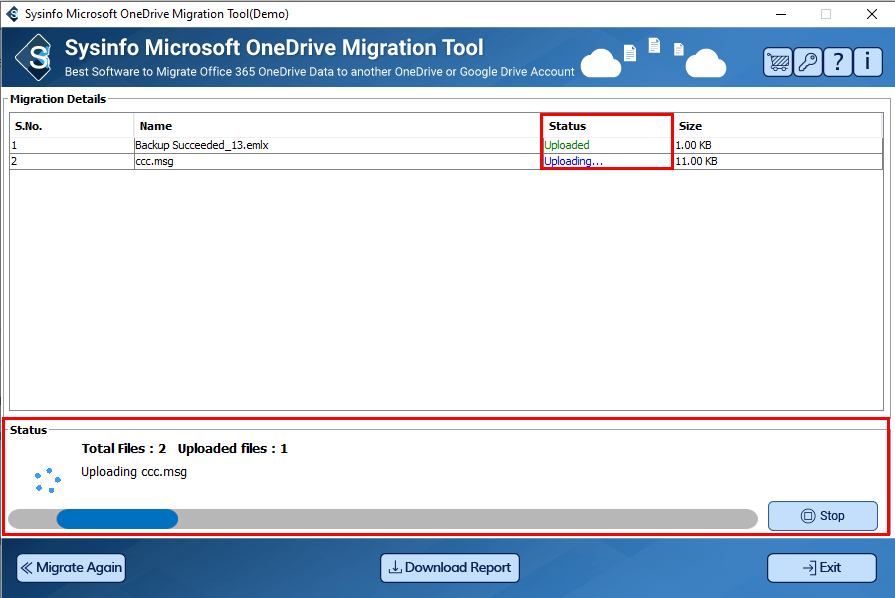This screenshot has height=598, width=895.
Task: Click serial number 2 cell
Action: (72, 161)
